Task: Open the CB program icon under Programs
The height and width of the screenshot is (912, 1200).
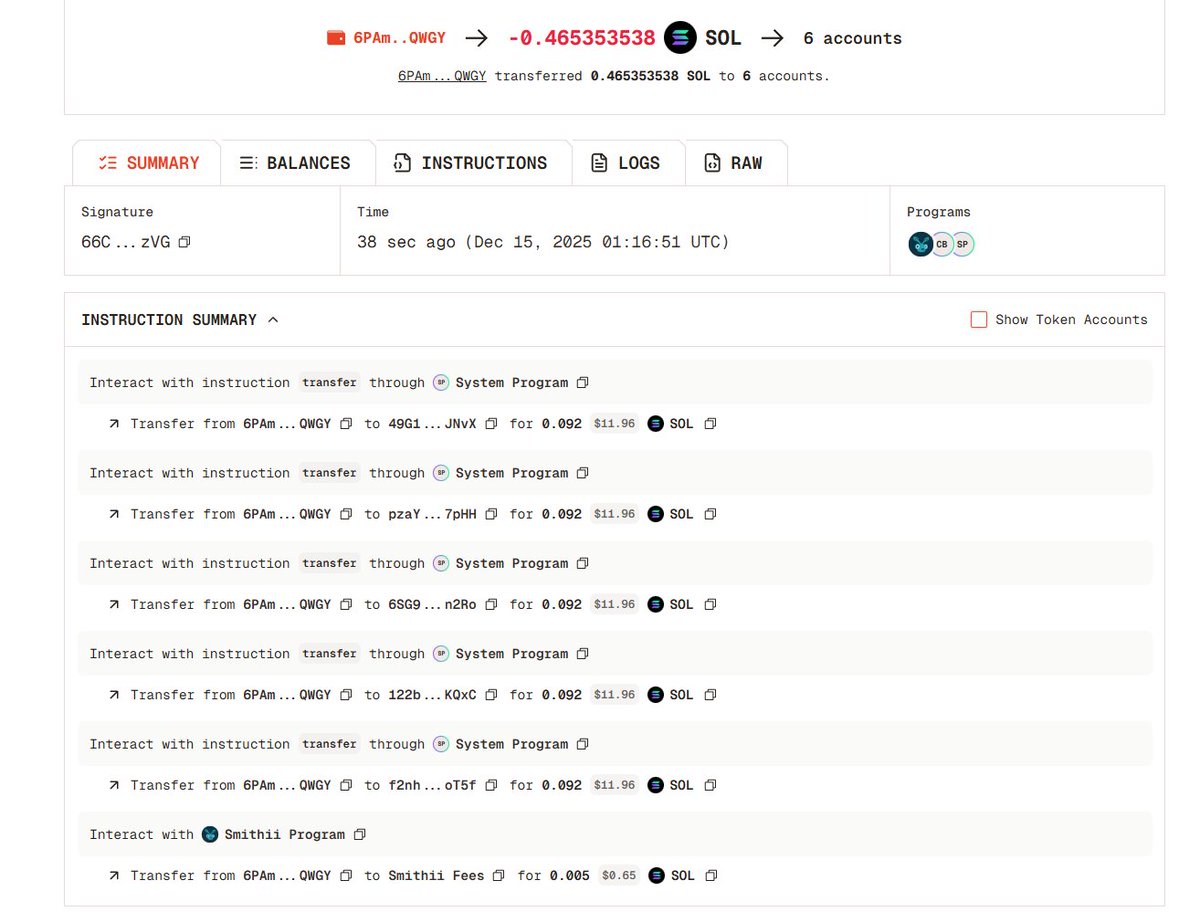Action: [x=942, y=244]
